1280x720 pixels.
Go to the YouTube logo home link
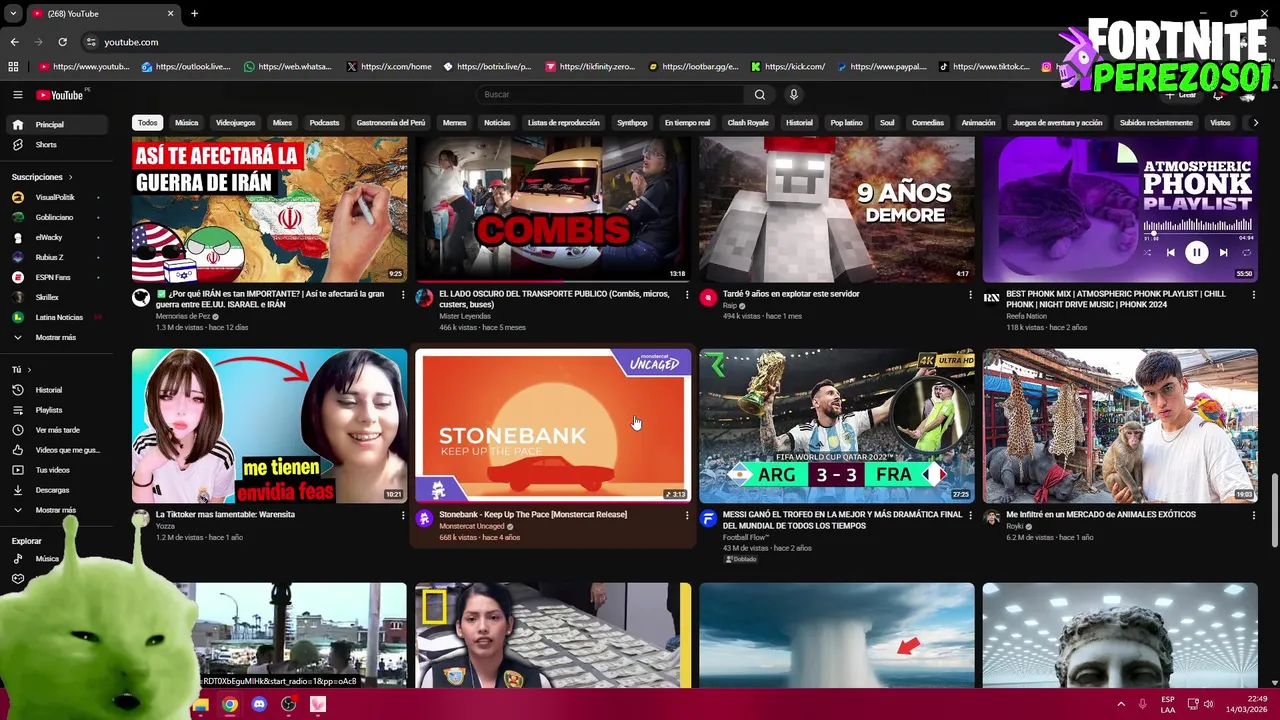click(x=60, y=95)
